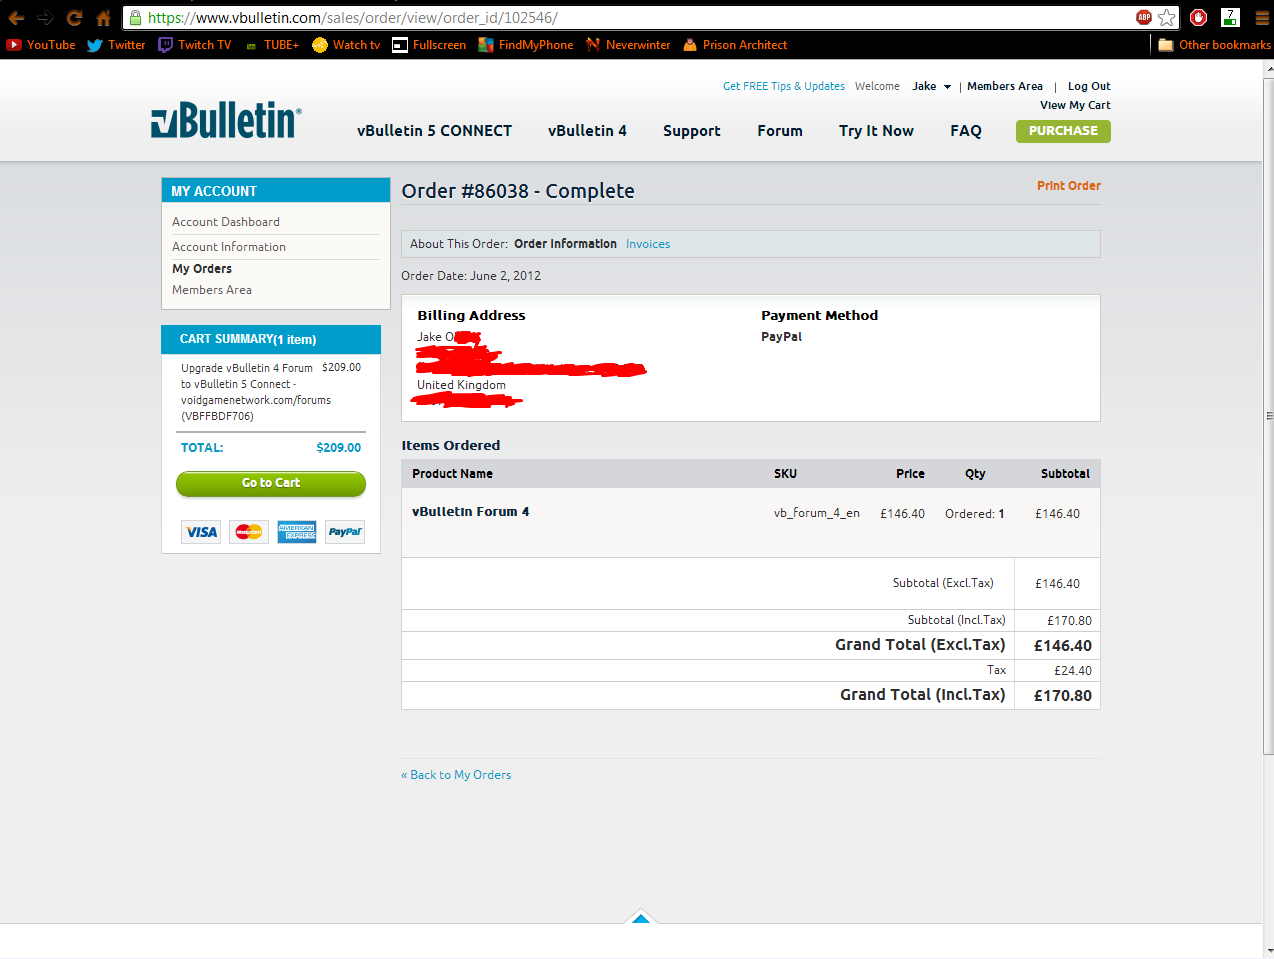
Task: Click the vb_forum_4_en SKU cell
Action: coord(816,514)
